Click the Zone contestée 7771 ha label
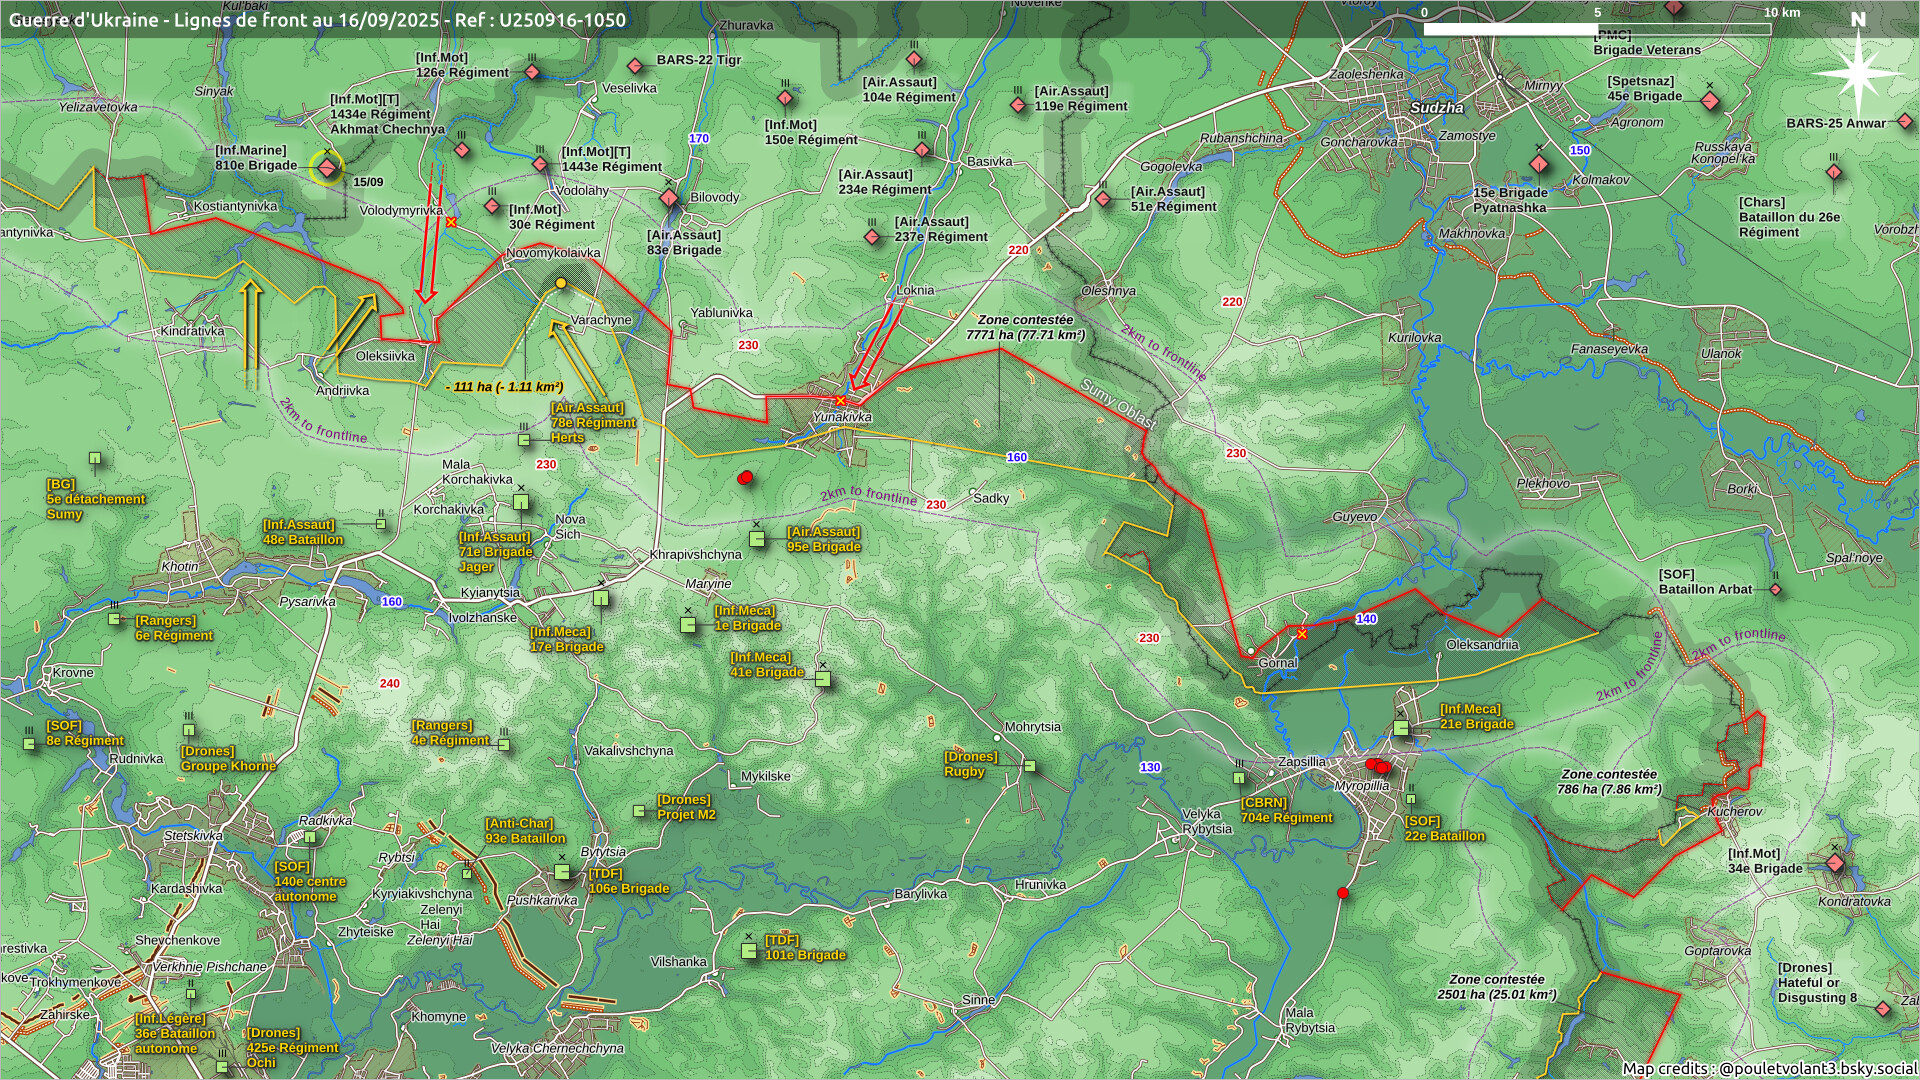This screenshot has width=1920, height=1080. click(1025, 327)
